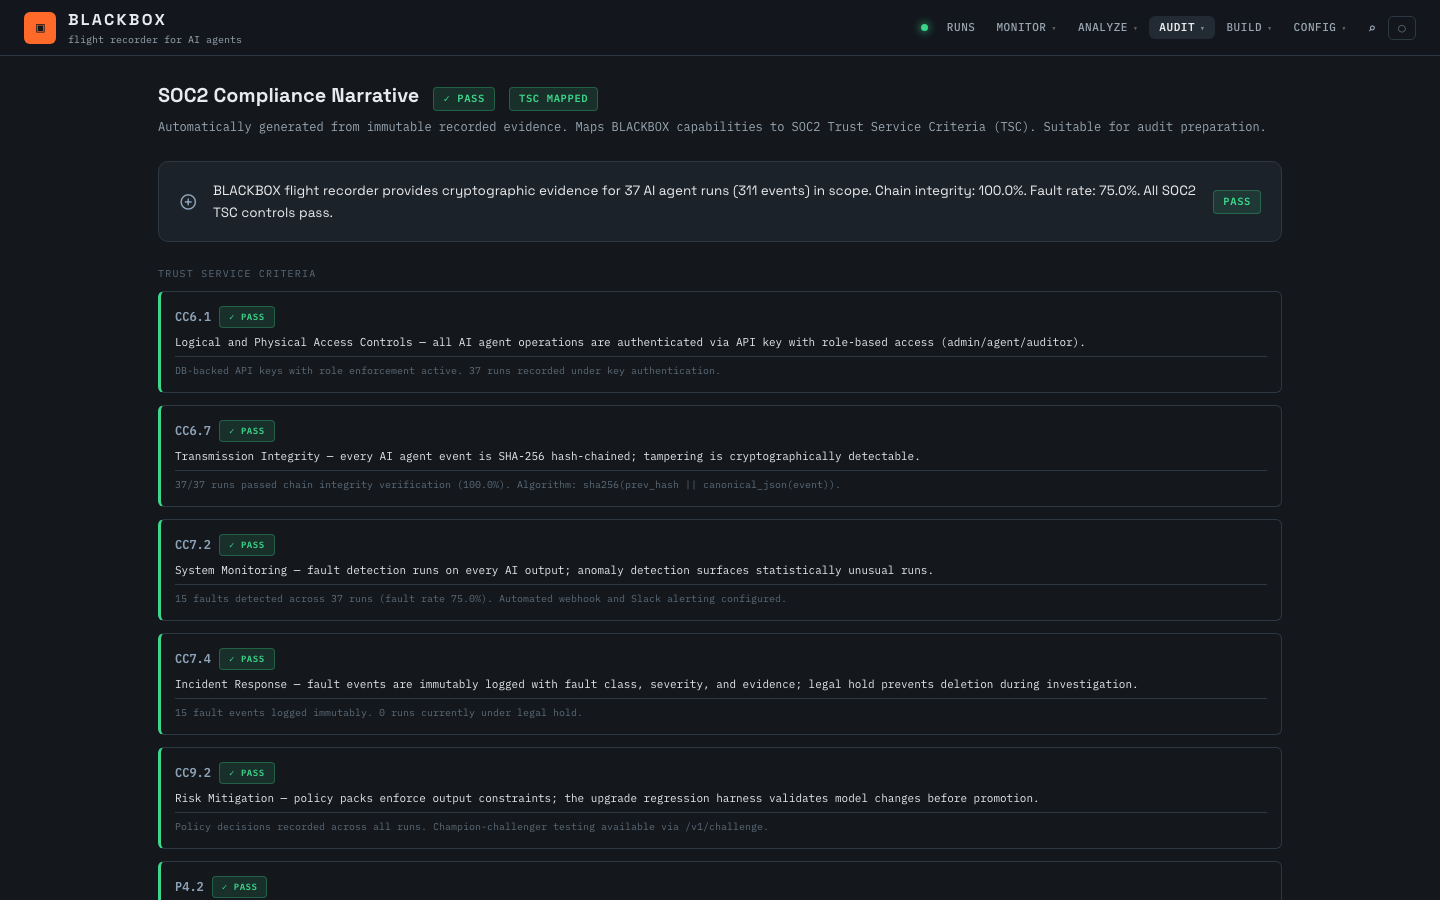The image size is (1440, 900).
Task: Click the PASS badge for CC7.2
Action: pyautogui.click(x=247, y=545)
